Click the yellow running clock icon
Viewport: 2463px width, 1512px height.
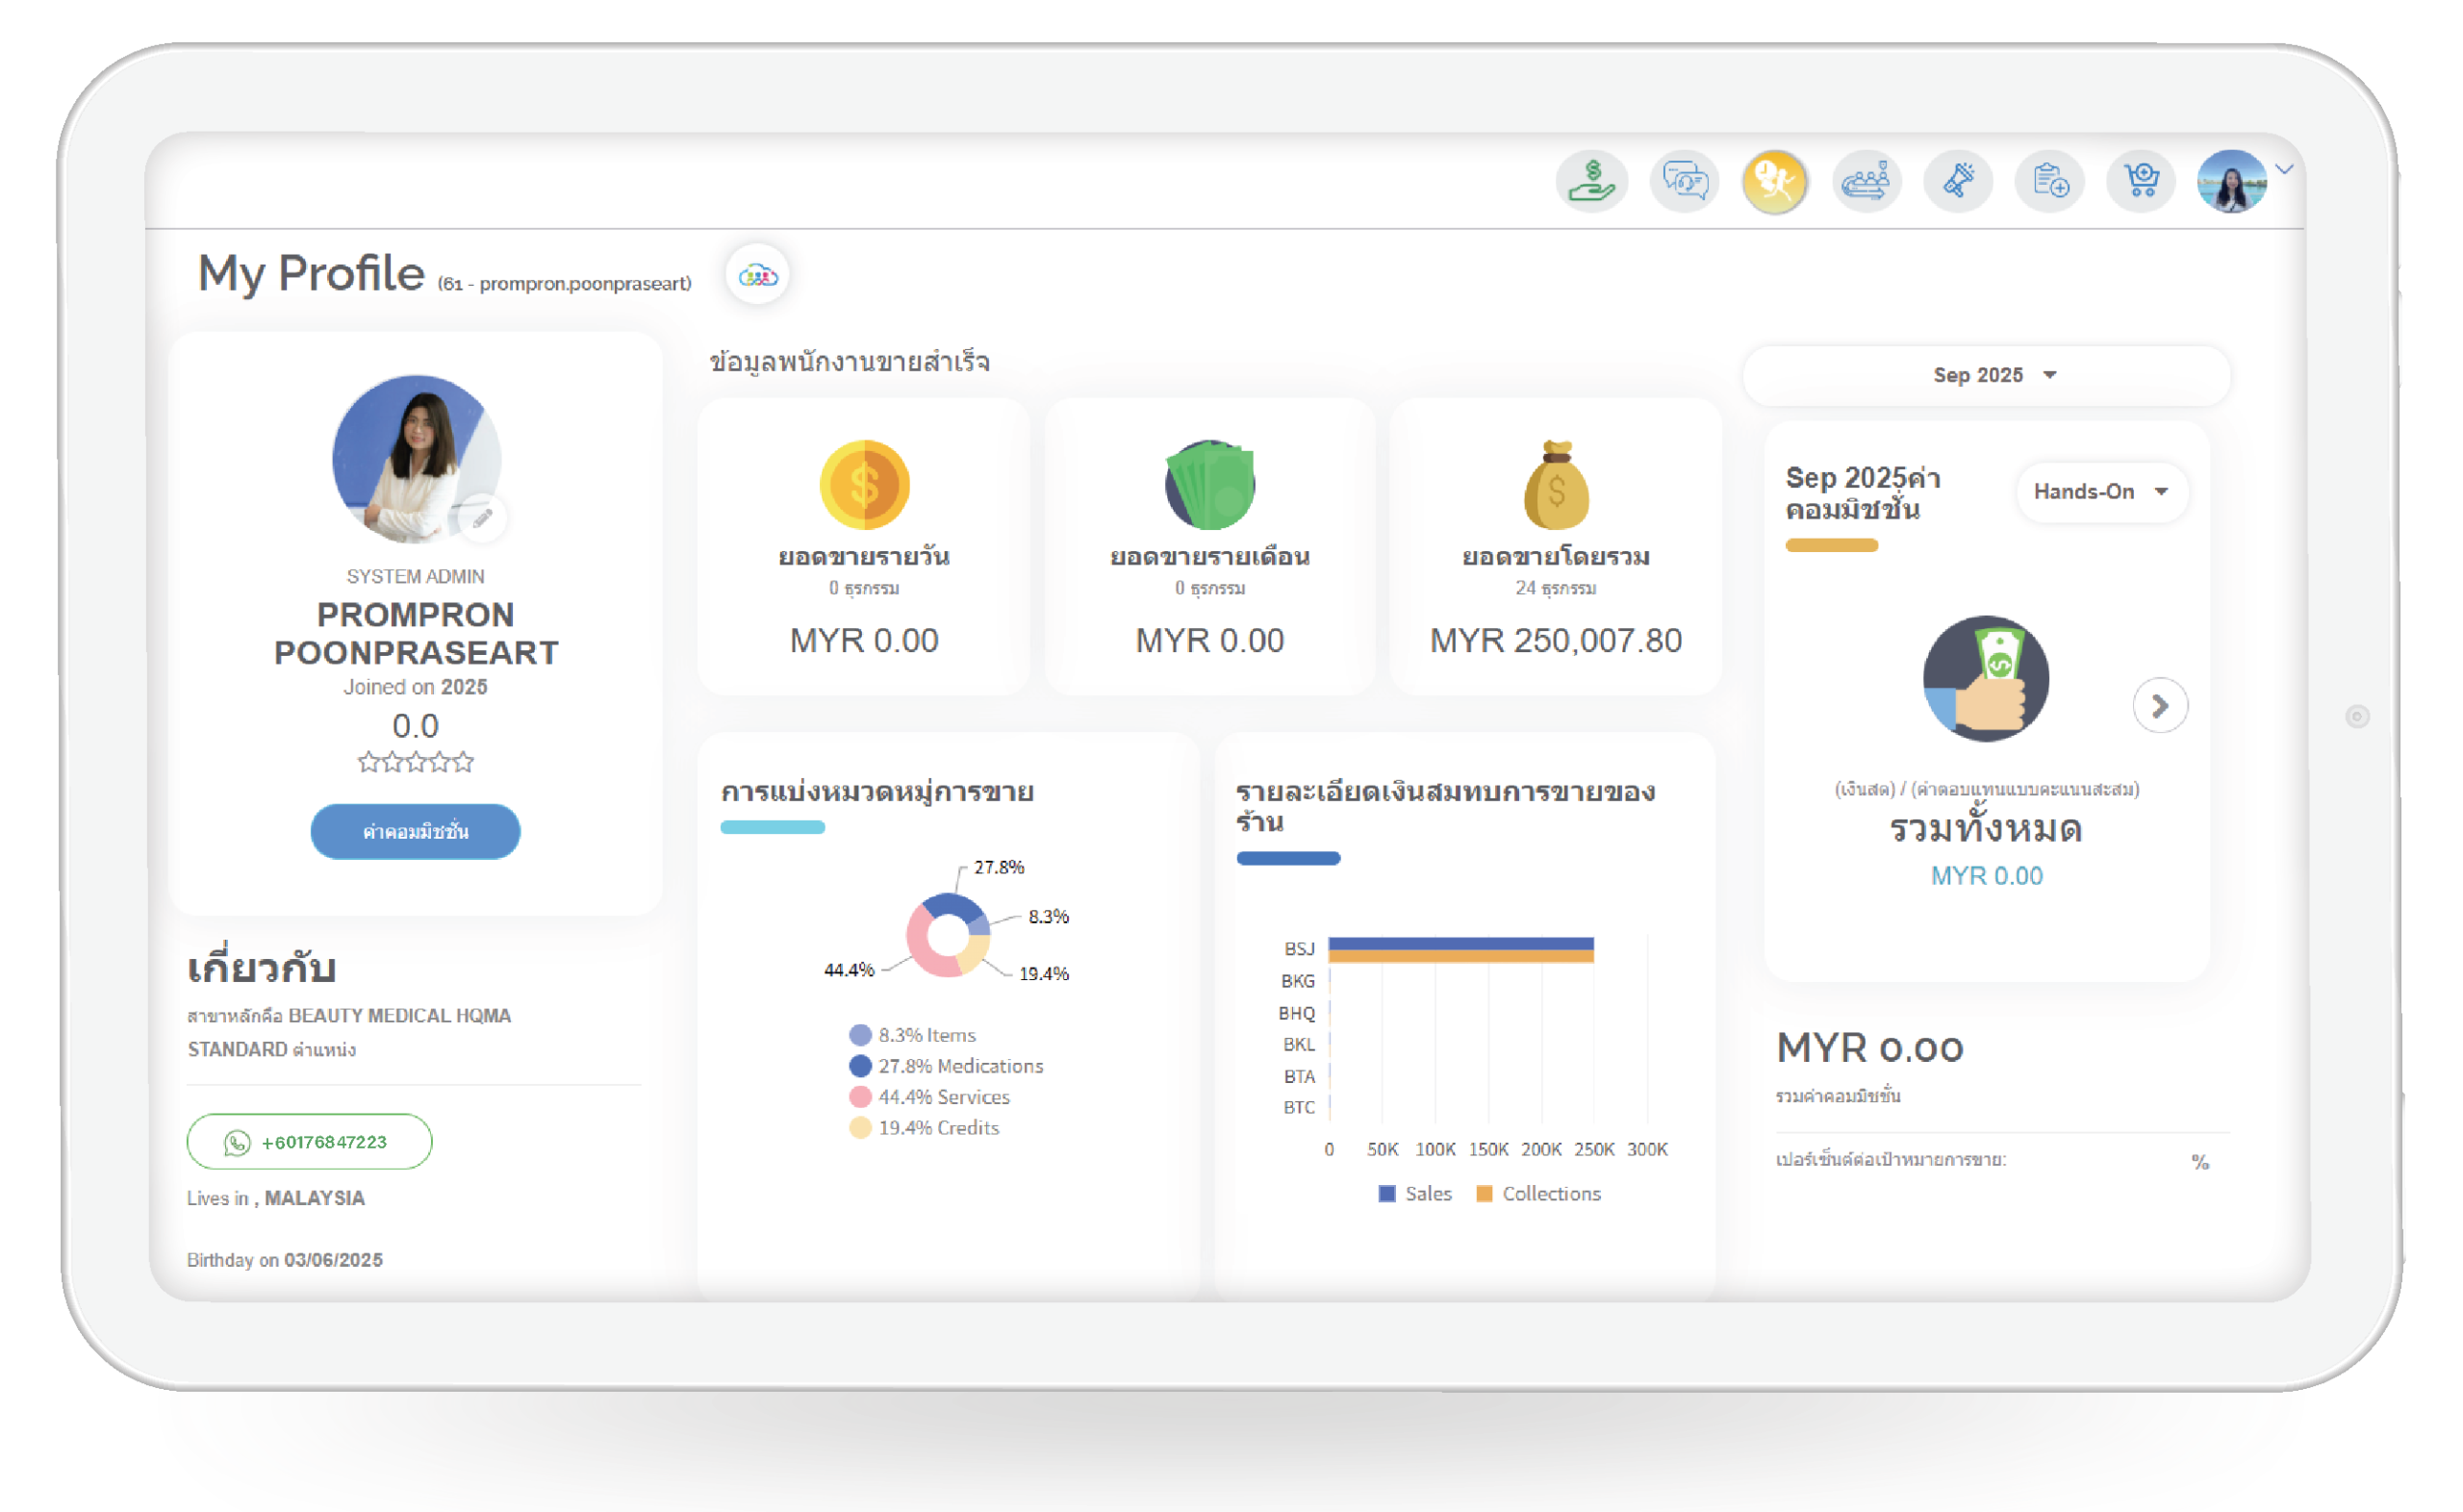pyautogui.click(x=1775, y=182)
